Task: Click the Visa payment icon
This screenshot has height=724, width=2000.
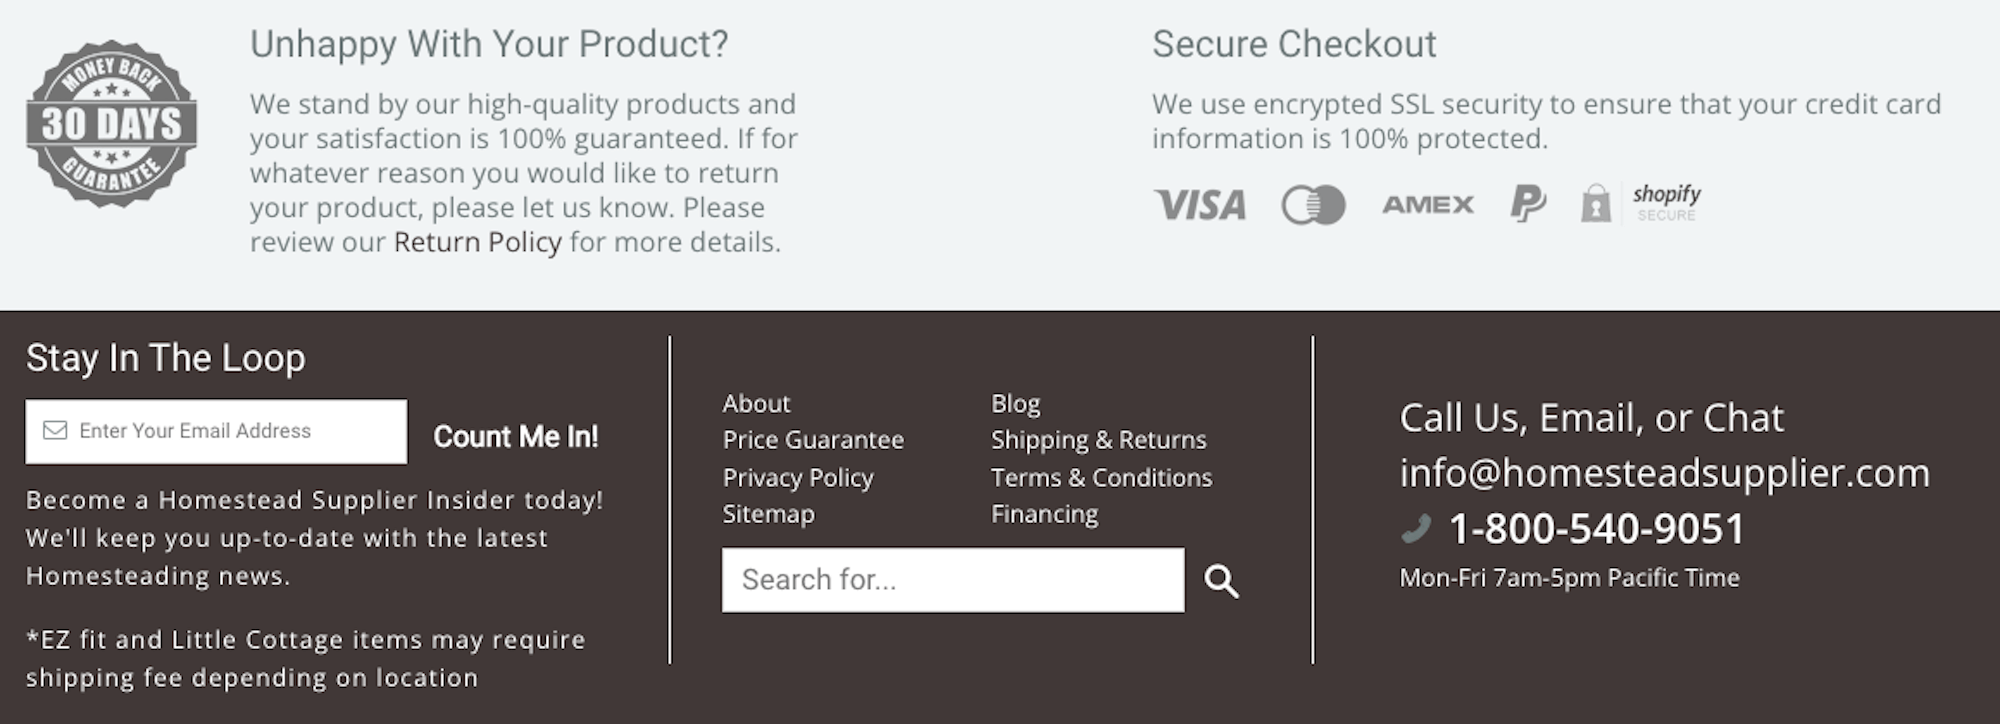Action: (x=1200, y=205)
